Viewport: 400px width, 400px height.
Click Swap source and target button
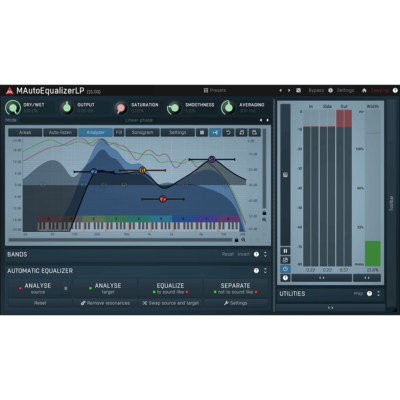pyautogui.click(x=170, y=303)
